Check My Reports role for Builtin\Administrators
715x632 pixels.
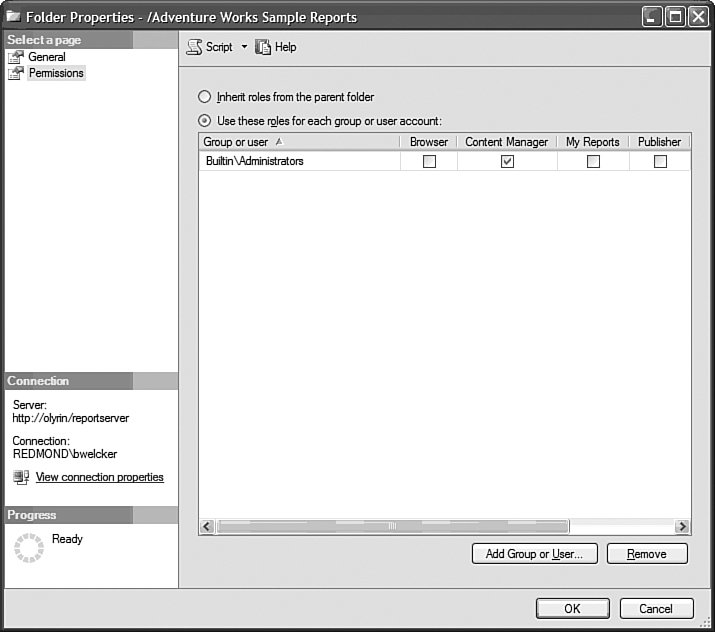coord(593,161)
